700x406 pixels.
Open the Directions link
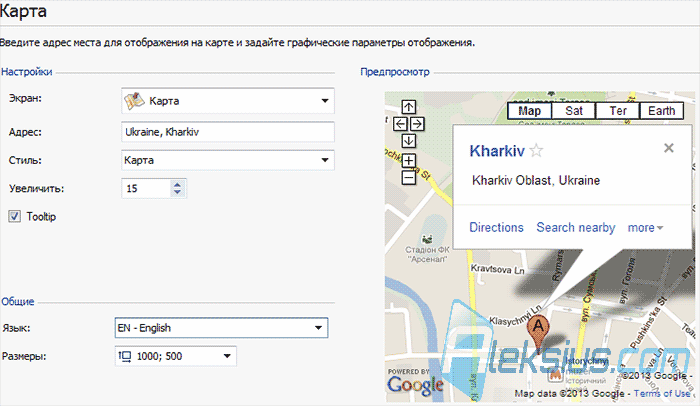click(496, 227)
